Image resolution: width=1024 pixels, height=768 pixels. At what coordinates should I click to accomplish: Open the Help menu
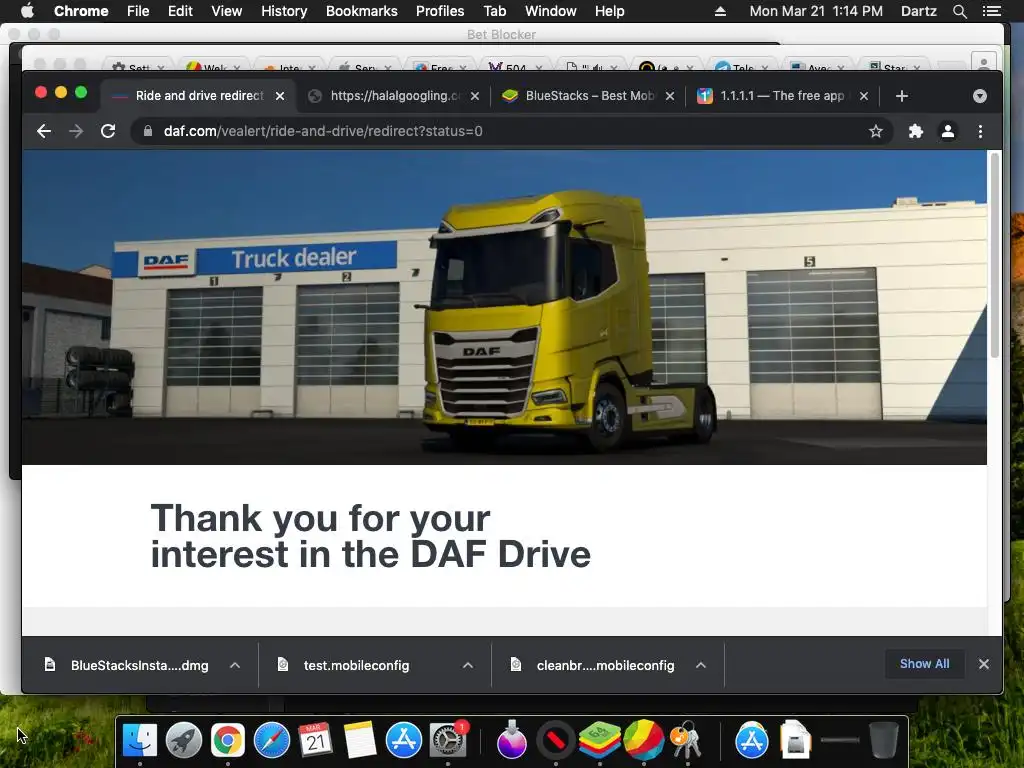point(609,11)
